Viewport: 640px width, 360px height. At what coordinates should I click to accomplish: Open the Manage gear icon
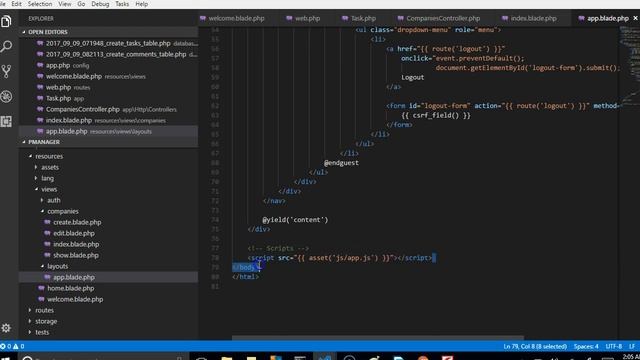6,328
